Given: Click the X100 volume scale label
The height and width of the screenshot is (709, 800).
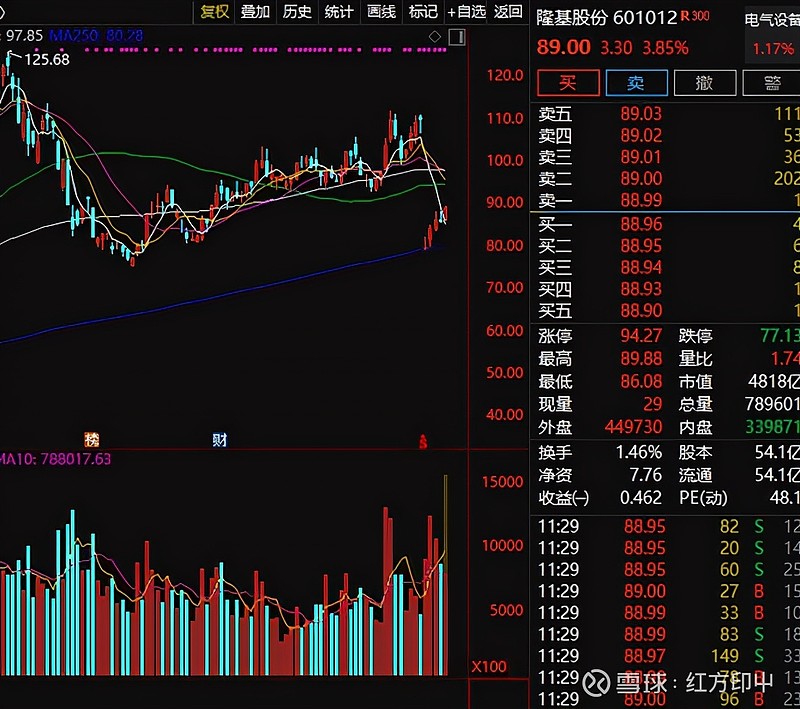Looking at the screenshot, I should 489,667.
